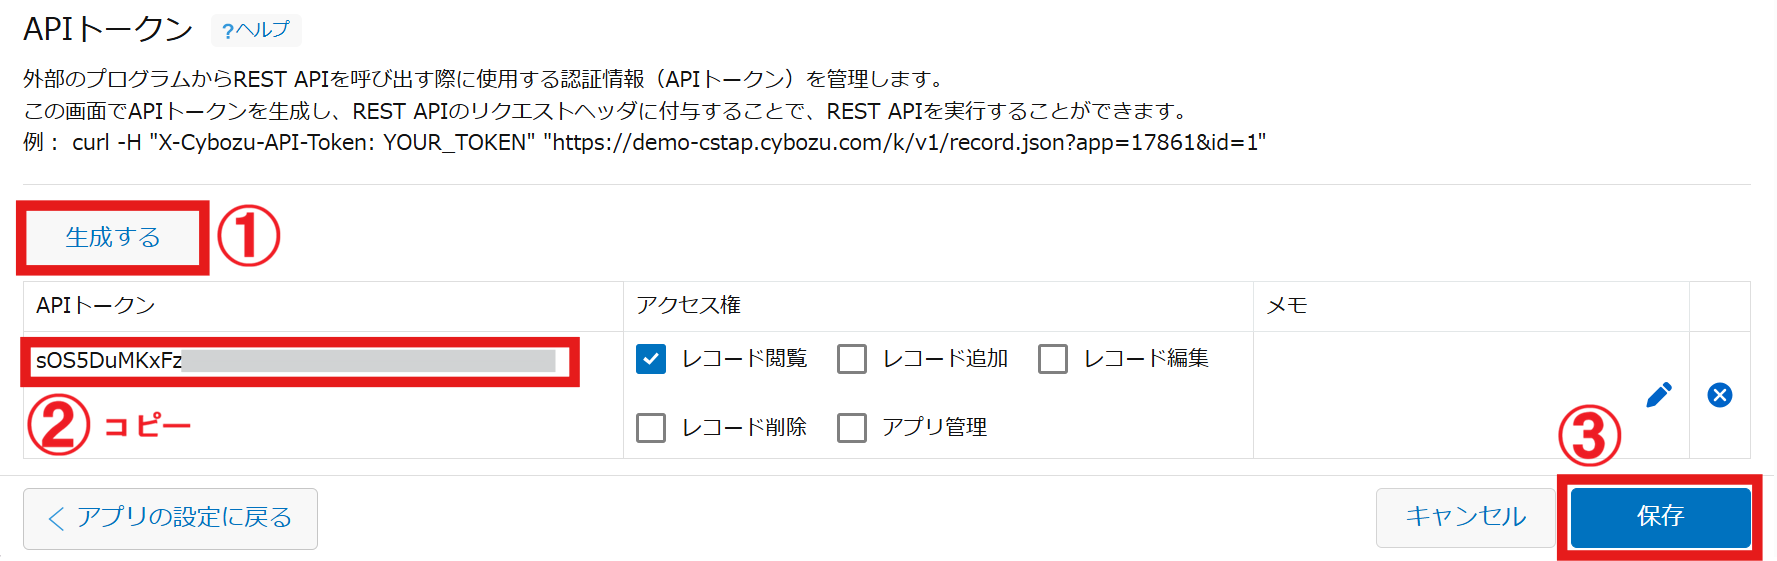Viewport: 1777px width, 561px height.
Task: Uncheck the レコード閲覧 checkbox
Action: [651, 359]
